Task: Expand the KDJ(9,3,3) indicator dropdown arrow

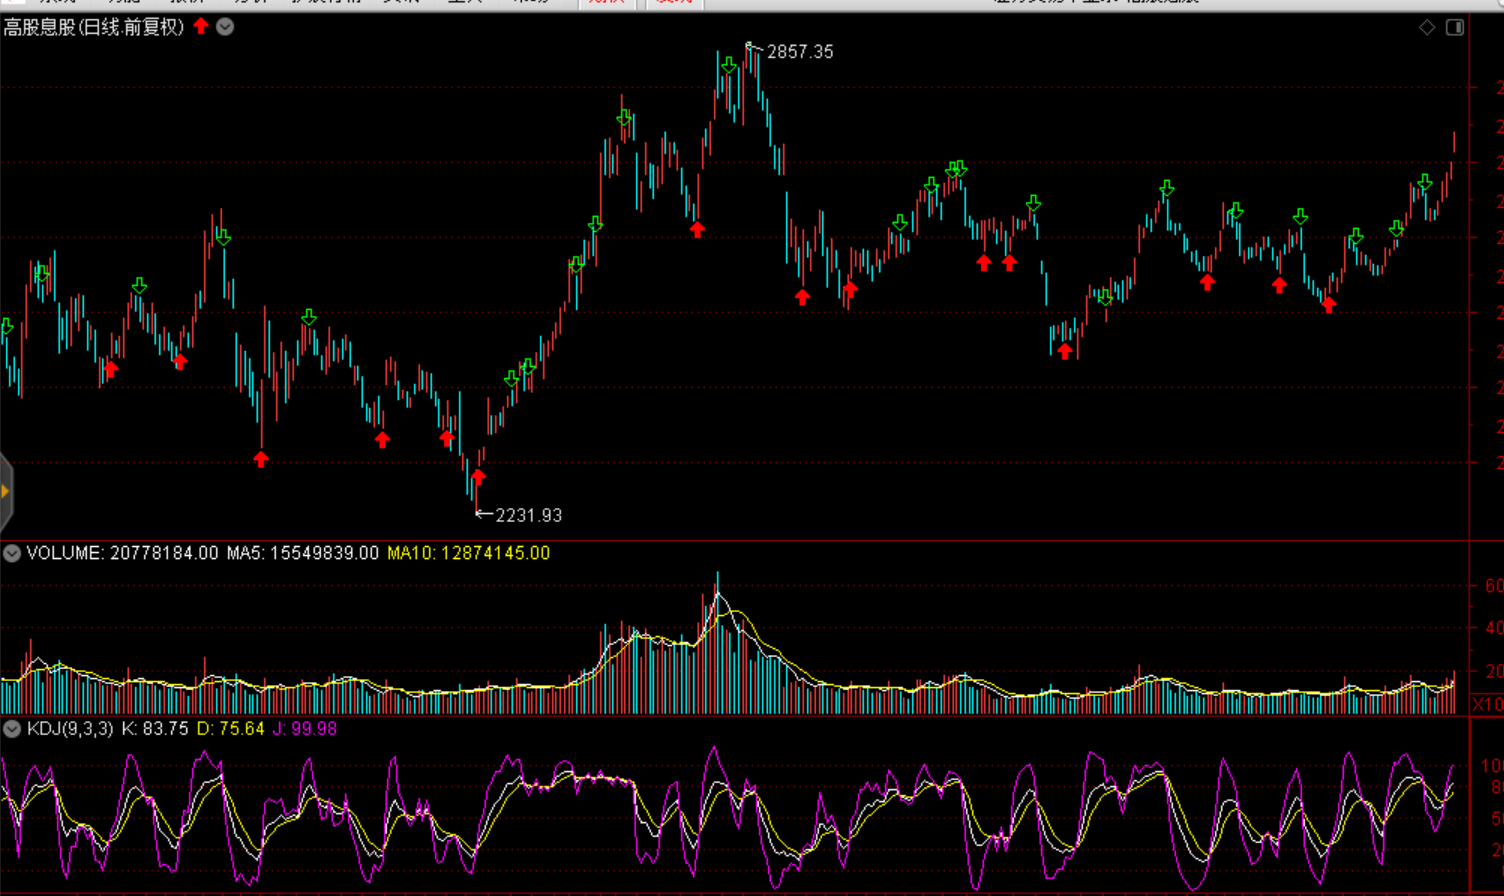Action: coord(12,729)
